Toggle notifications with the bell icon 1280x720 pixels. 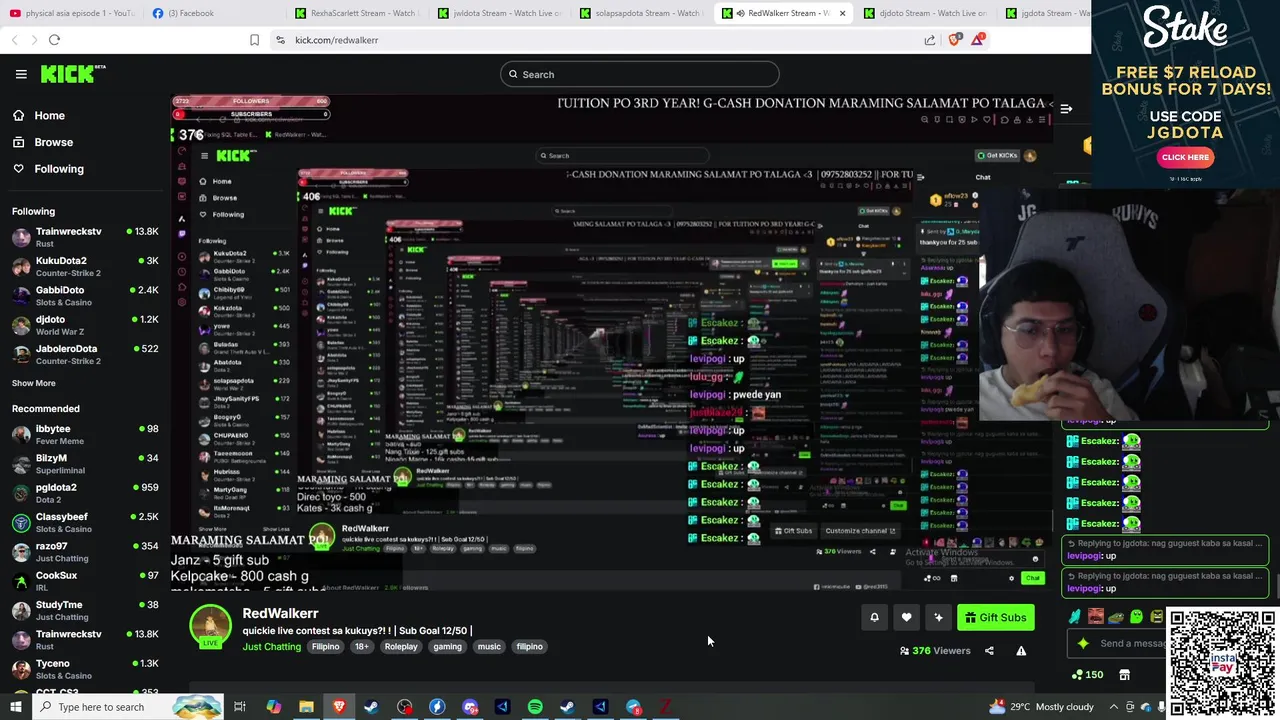(874, 618)
